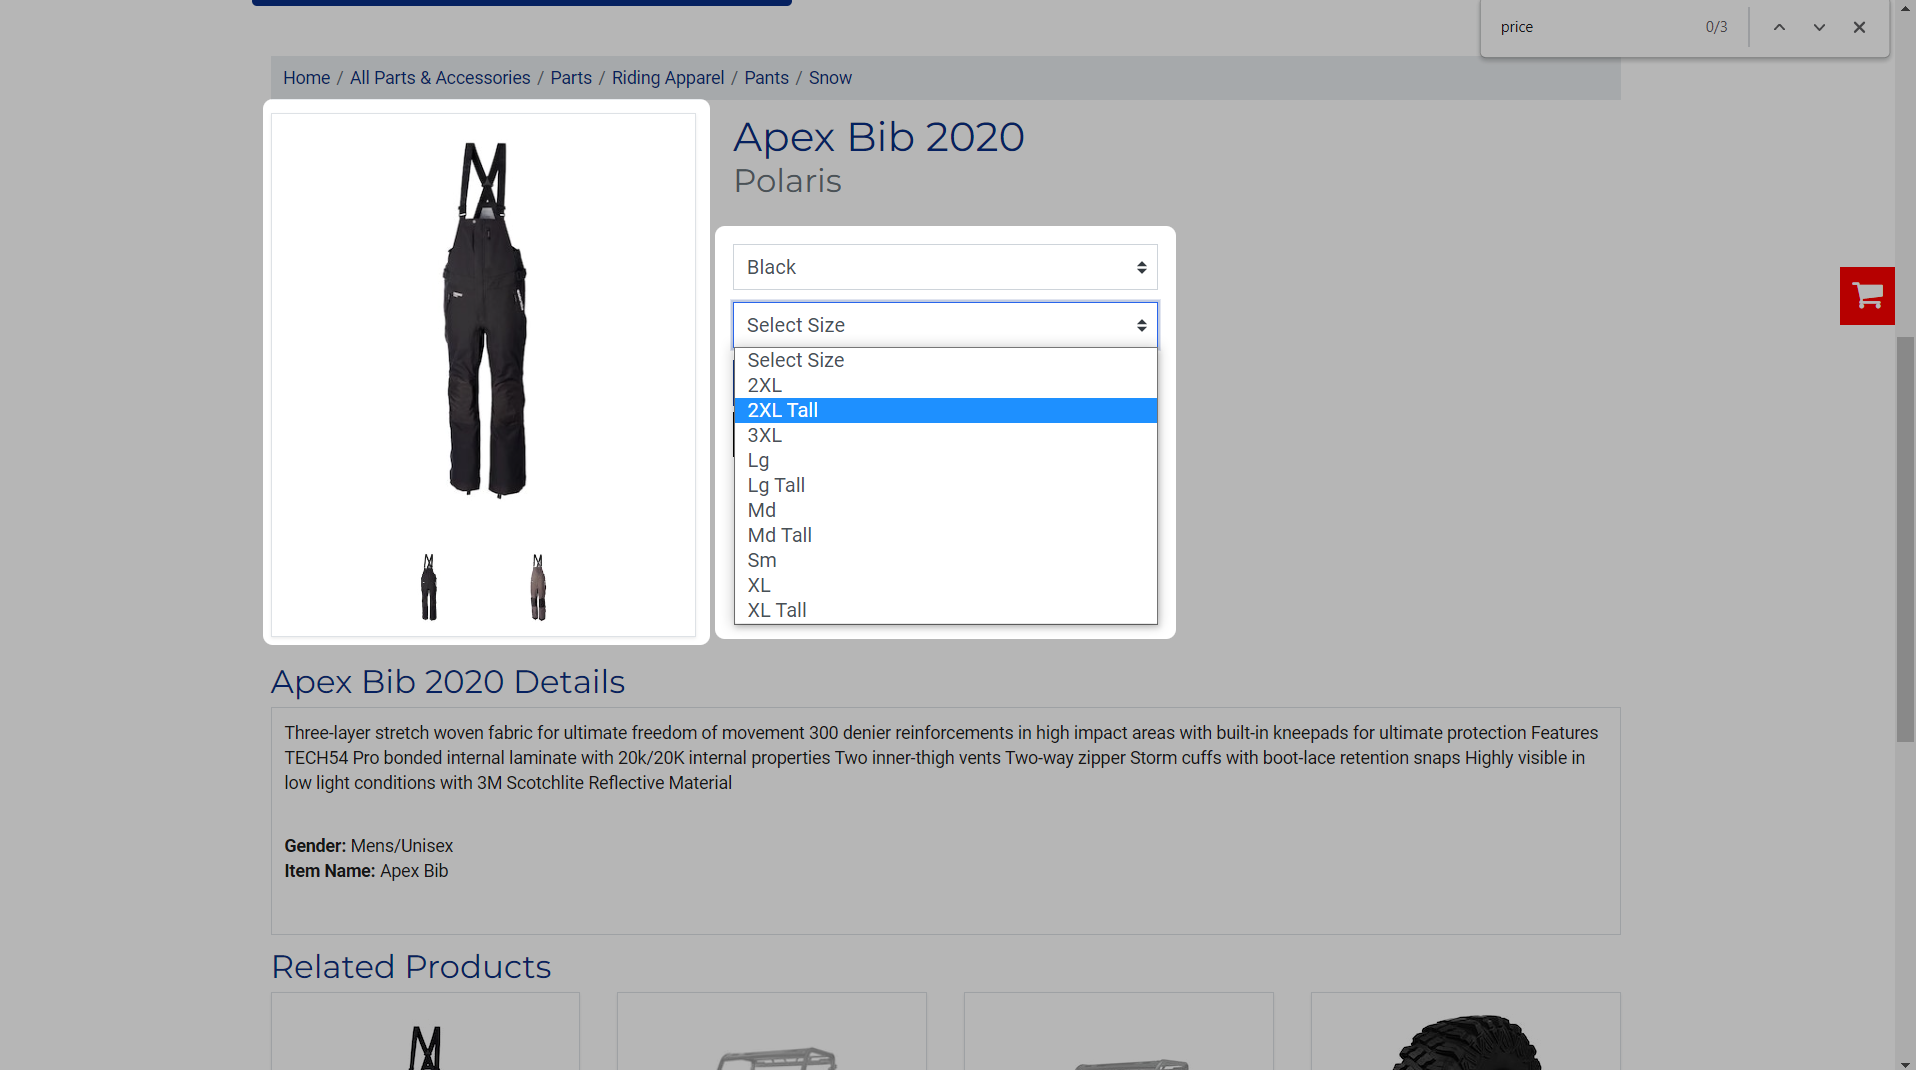
Task: Open the Riding Apparel breadcrumb
Action: click(x=668, y=78)
